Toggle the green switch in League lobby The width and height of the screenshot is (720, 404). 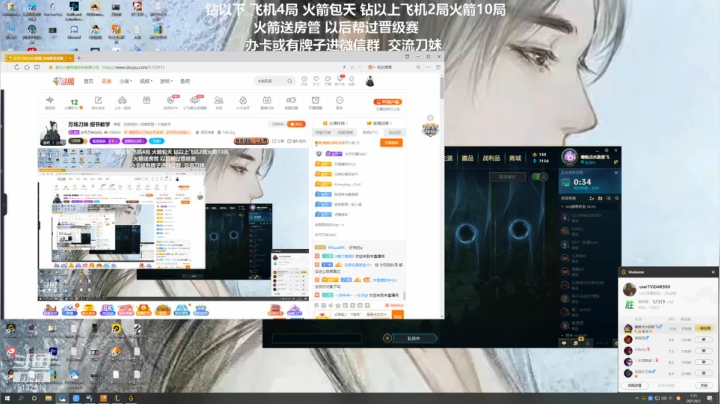pos(539,177)
